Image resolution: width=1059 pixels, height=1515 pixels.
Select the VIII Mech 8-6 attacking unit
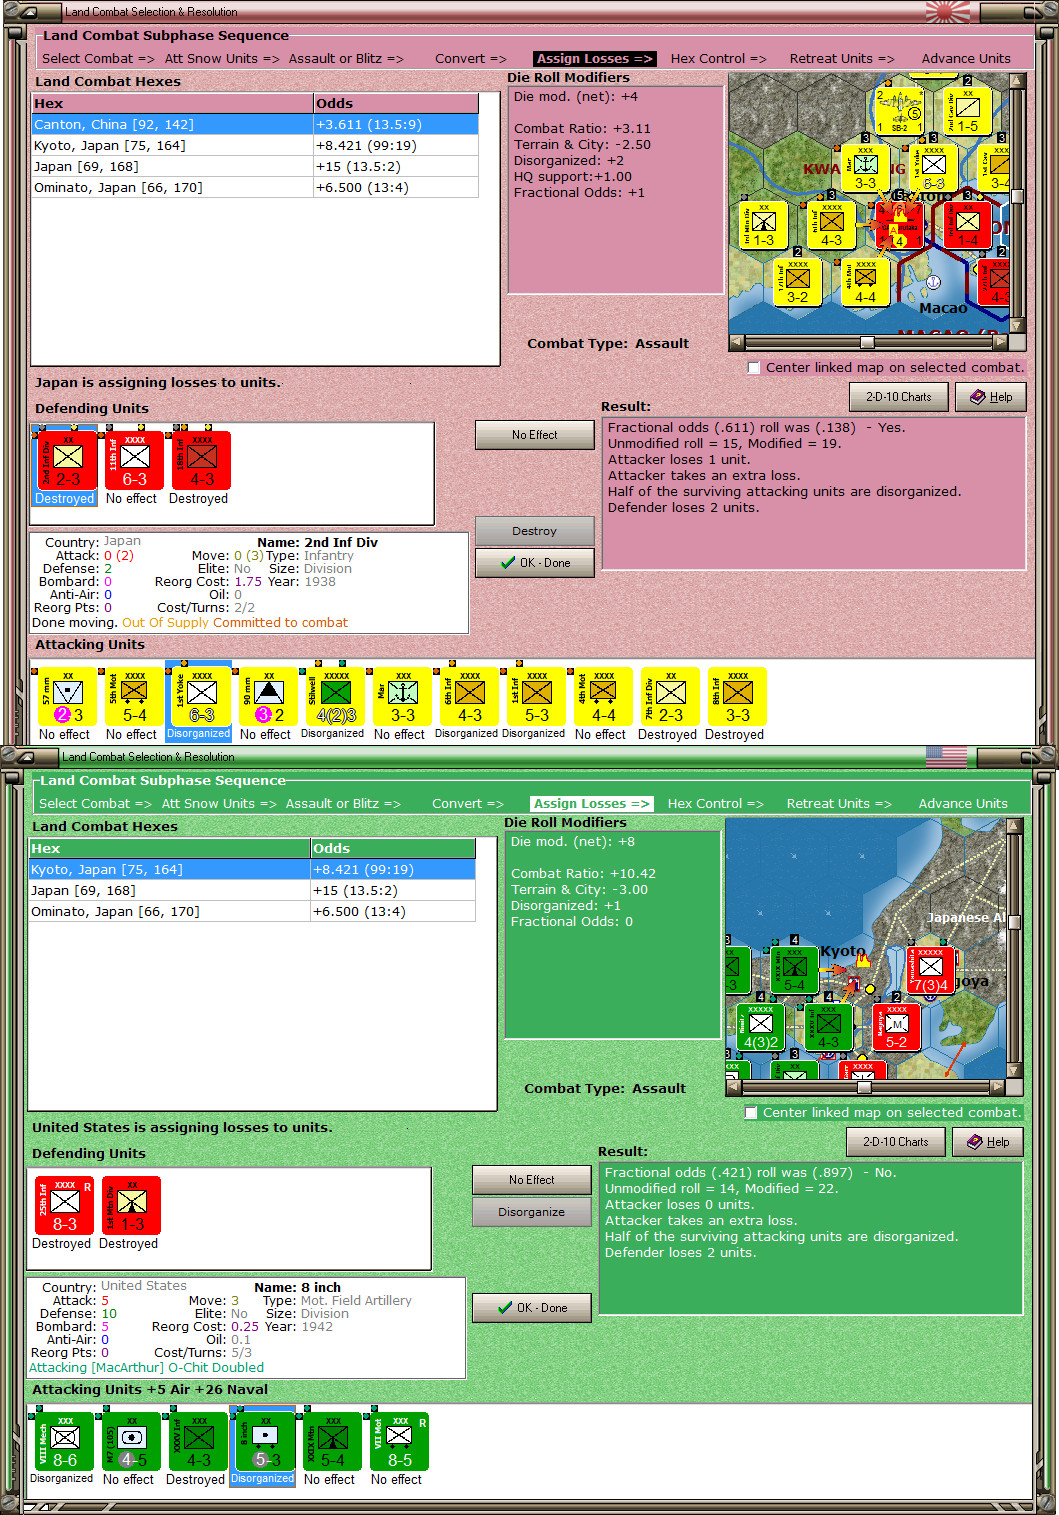[x=65, y=1442]
